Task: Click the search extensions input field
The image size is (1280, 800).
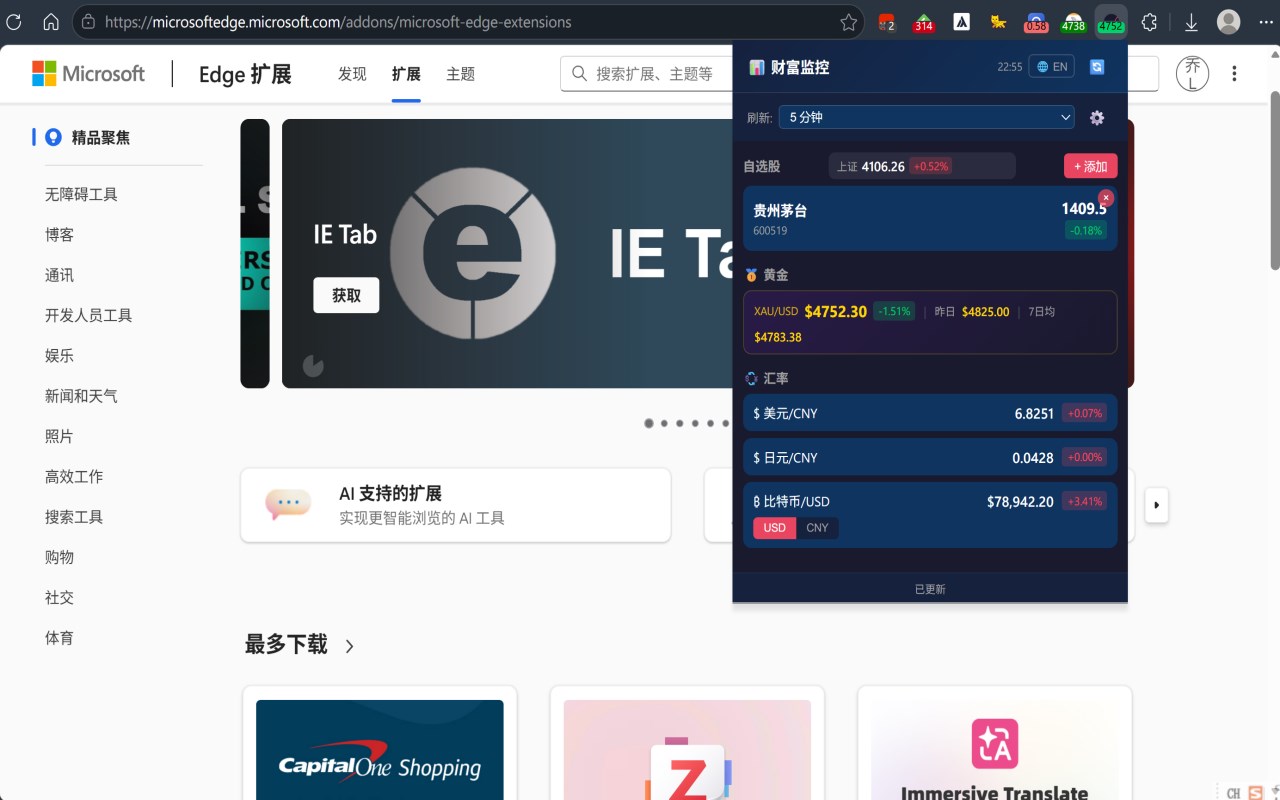Action: click(646, 73)
